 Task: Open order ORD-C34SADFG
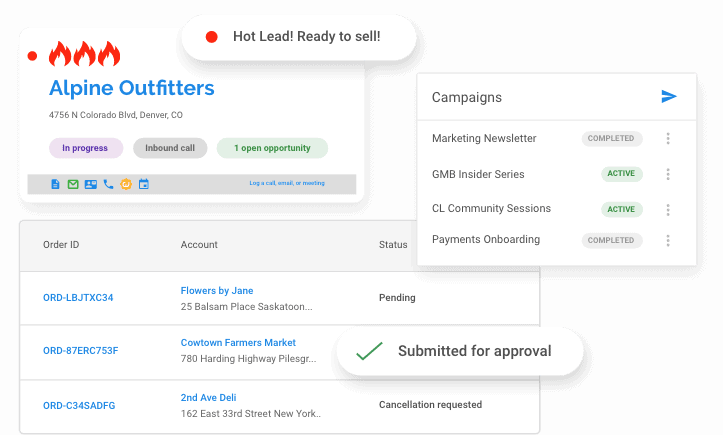(x=79, y=405)
